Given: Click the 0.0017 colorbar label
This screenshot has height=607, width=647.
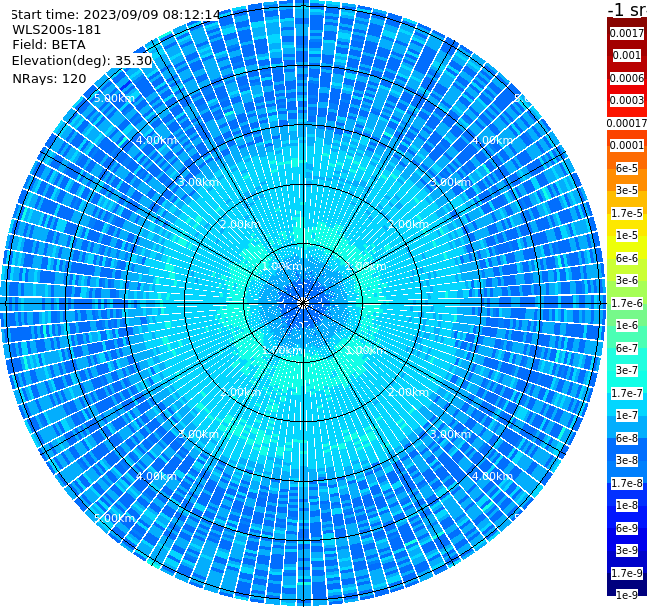Looking at the screenshot, I should pos(627,33).
